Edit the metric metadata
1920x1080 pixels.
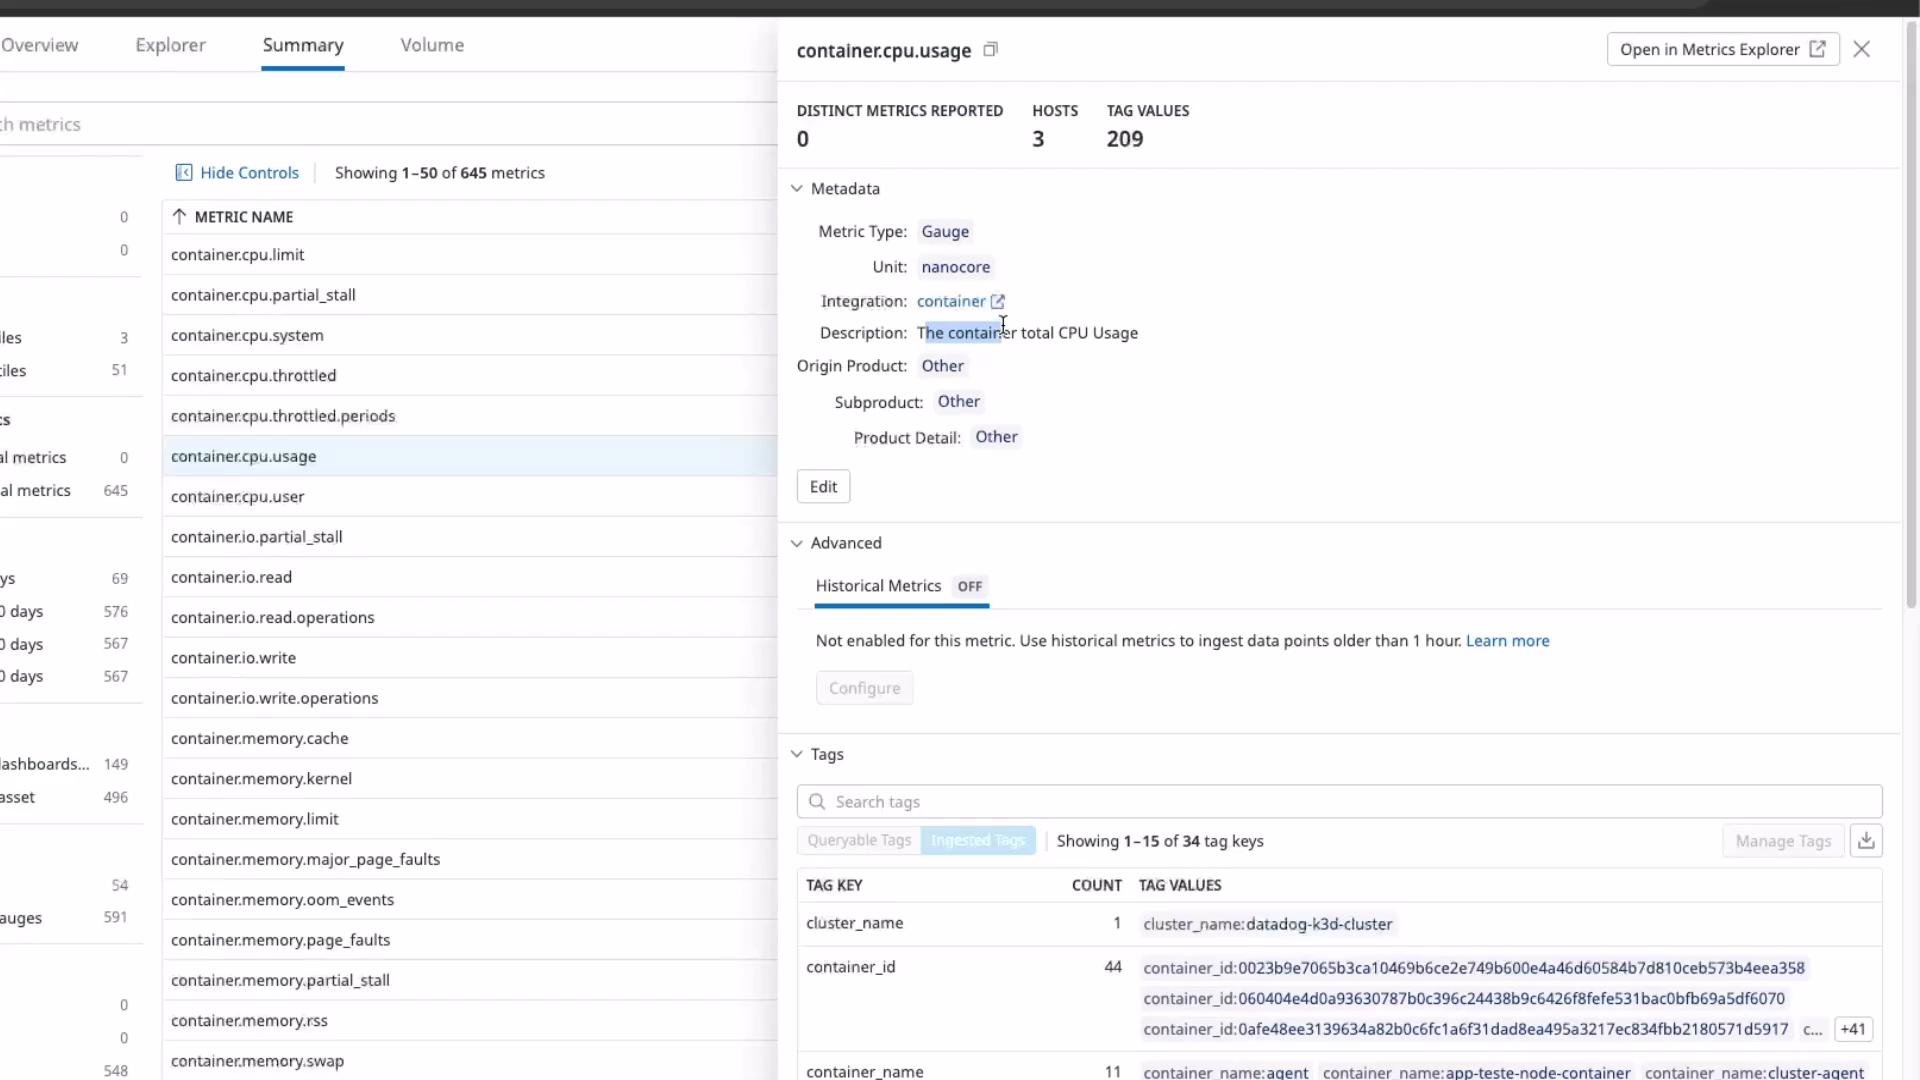point(823,487)
